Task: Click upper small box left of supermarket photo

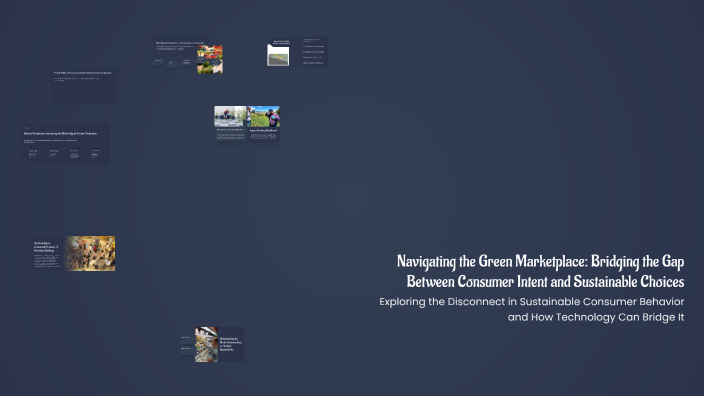Action: click(187, 338)
